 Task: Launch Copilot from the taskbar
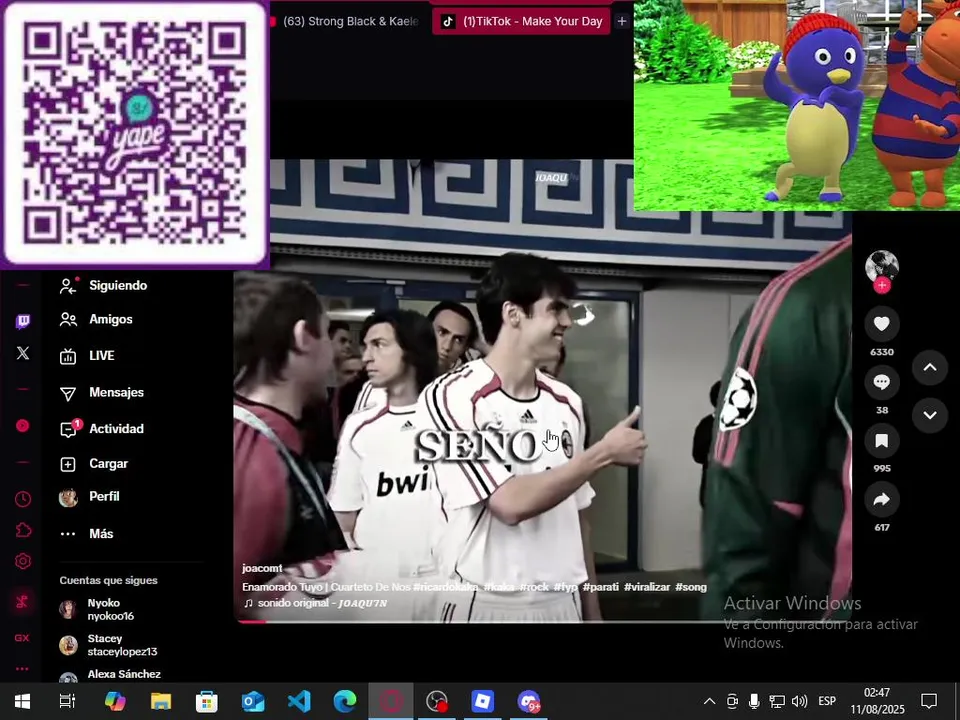point(114,701)
